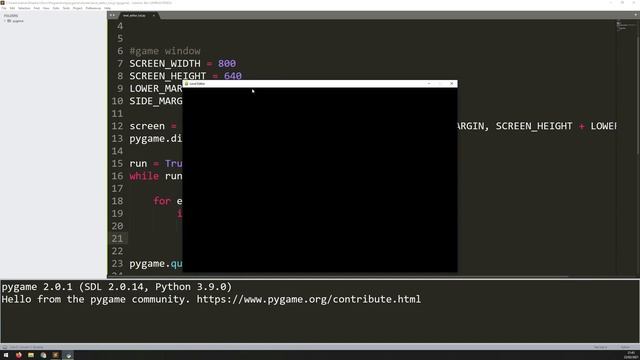Click the taskbar clock
This screenshot has width=640, height=360.
pos(631,355)
